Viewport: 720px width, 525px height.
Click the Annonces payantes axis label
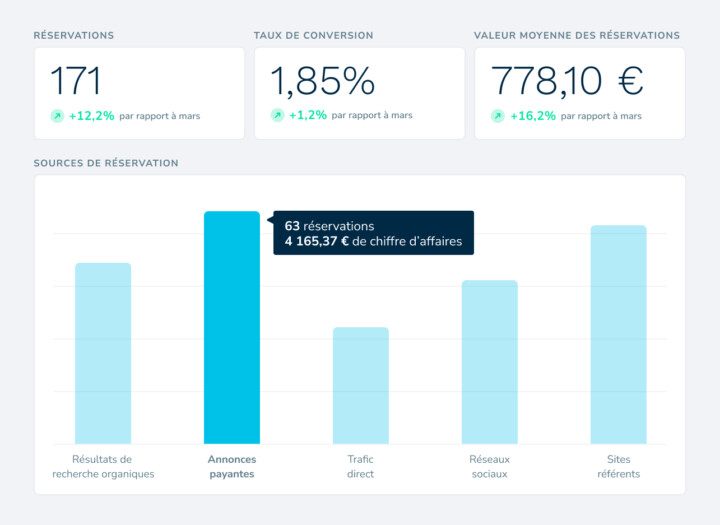click(x=232, y=467)
